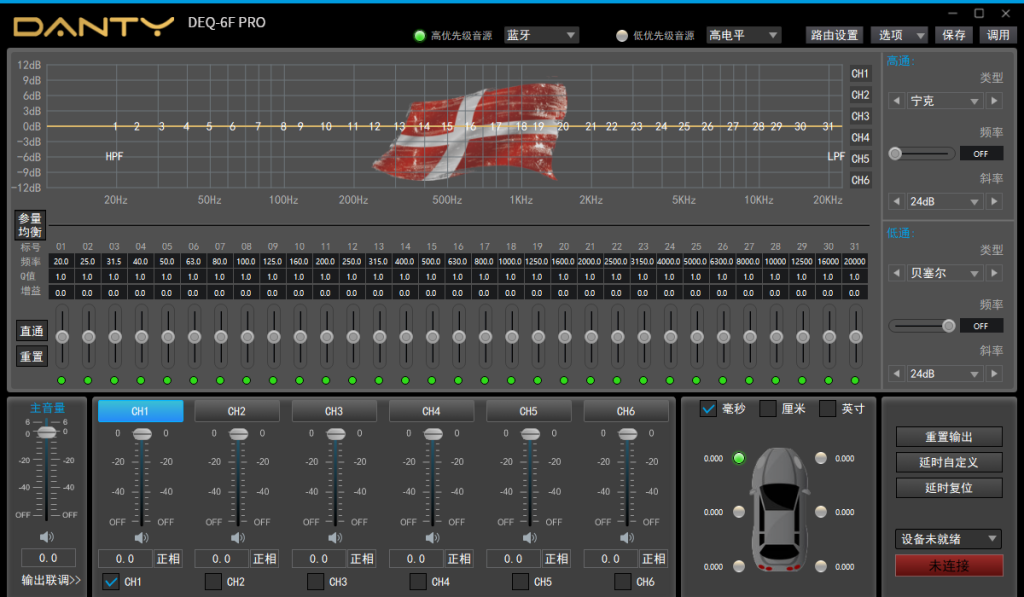Mute CH1 with its speaker icon
The height and width of the screenshot is (597, 1024).
click(141, 538)
